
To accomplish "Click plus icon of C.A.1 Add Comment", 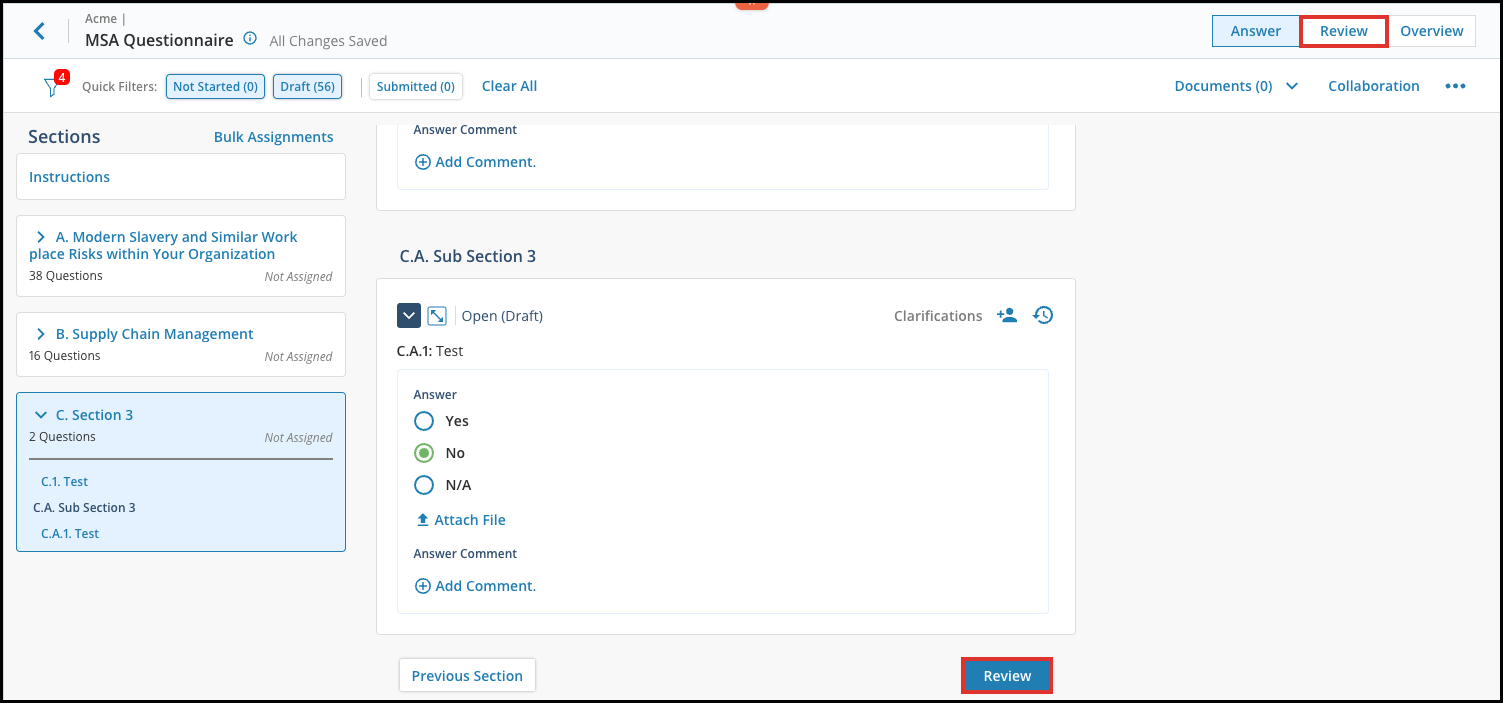I will point(423,586).
